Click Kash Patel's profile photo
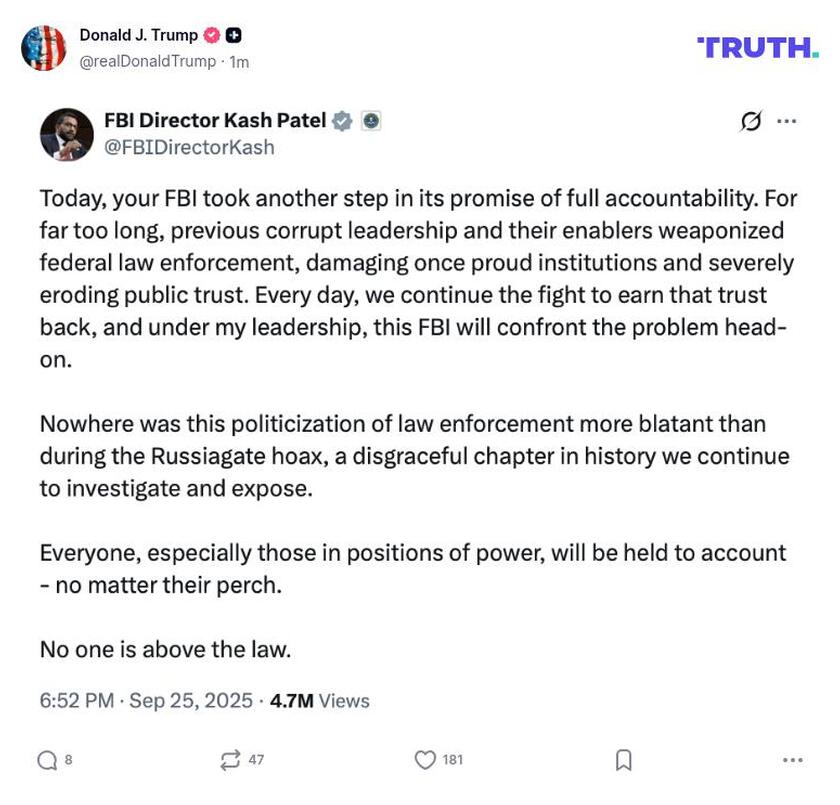The height and width of the screenshot is (805, 840). pos(66,134)
